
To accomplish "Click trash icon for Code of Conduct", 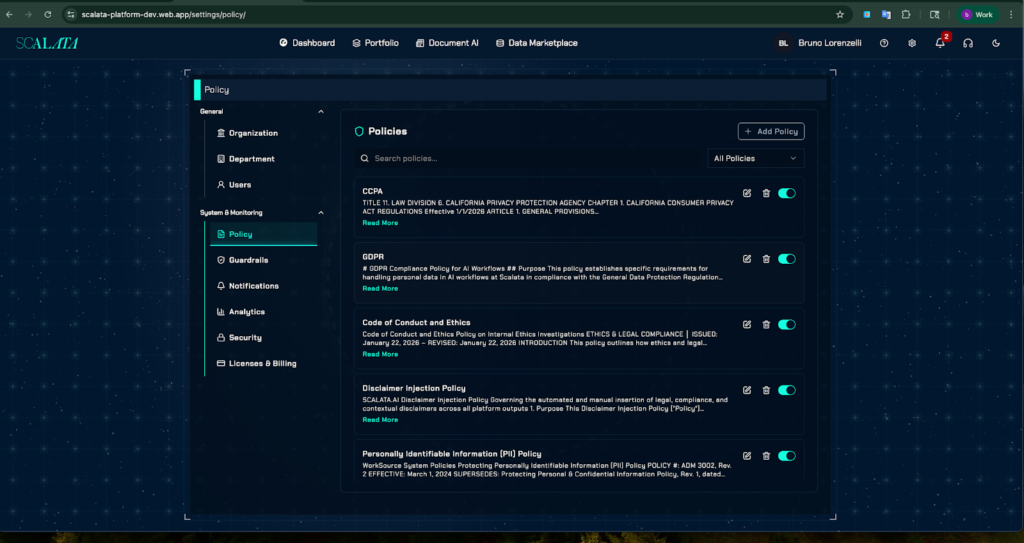I will 766,325.
